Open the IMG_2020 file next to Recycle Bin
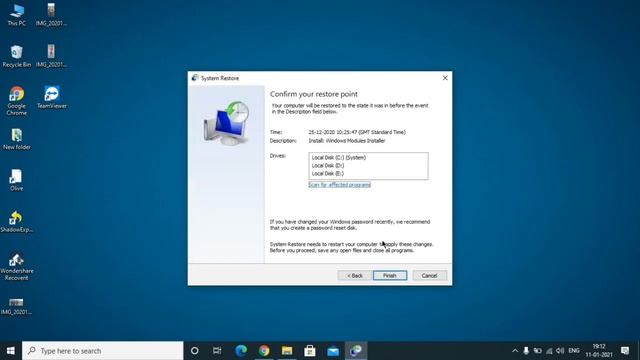Image resolution: width=640 pixels, height=360 pixels. tap(51, 56)
